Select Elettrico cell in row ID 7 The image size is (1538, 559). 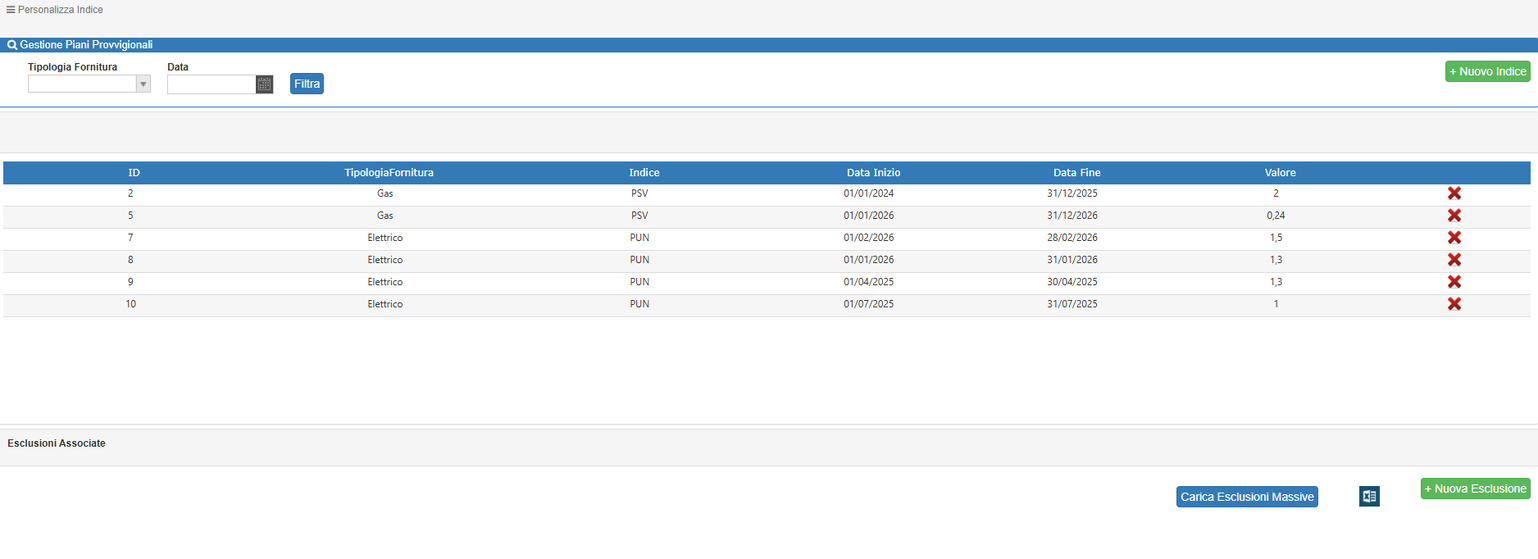(385, 238)
